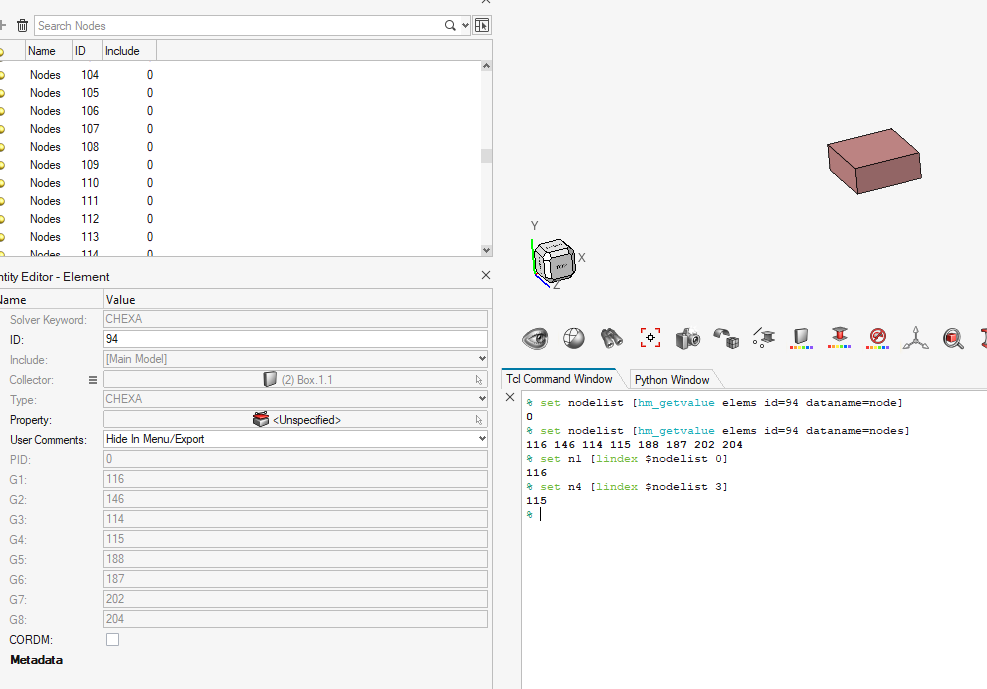This screenshot has width=987, height=689.
Task: Click the trash delete icon beside search
Action: (x=22, y=26)
